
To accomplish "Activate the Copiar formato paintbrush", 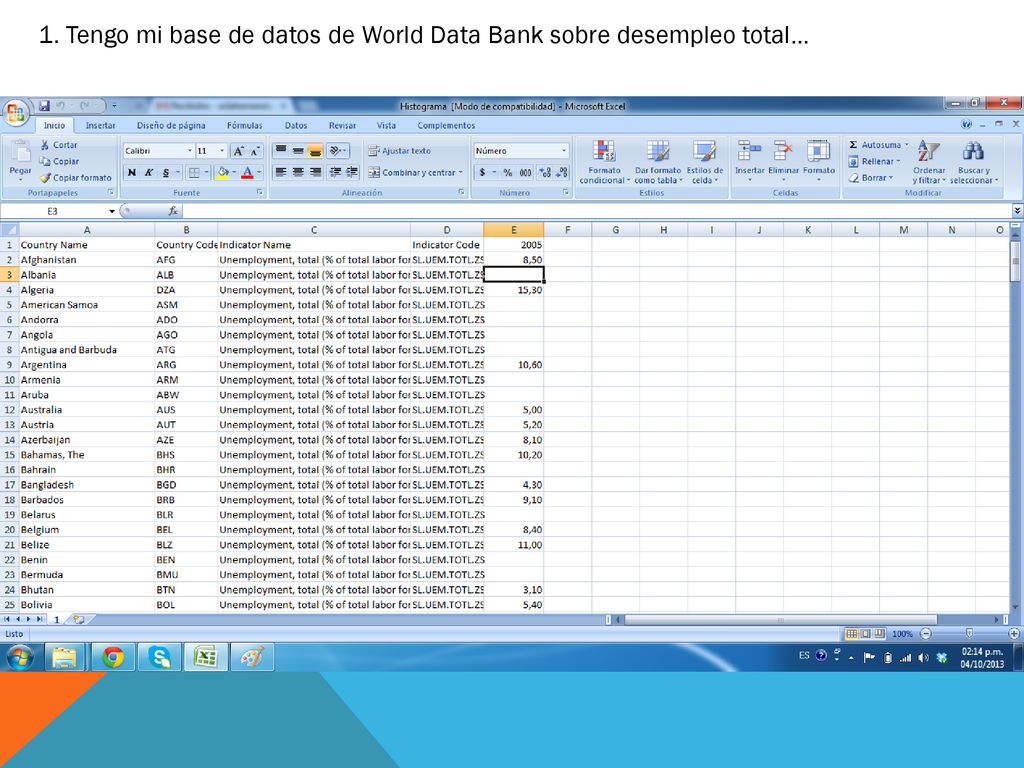I will pos(76,178).
